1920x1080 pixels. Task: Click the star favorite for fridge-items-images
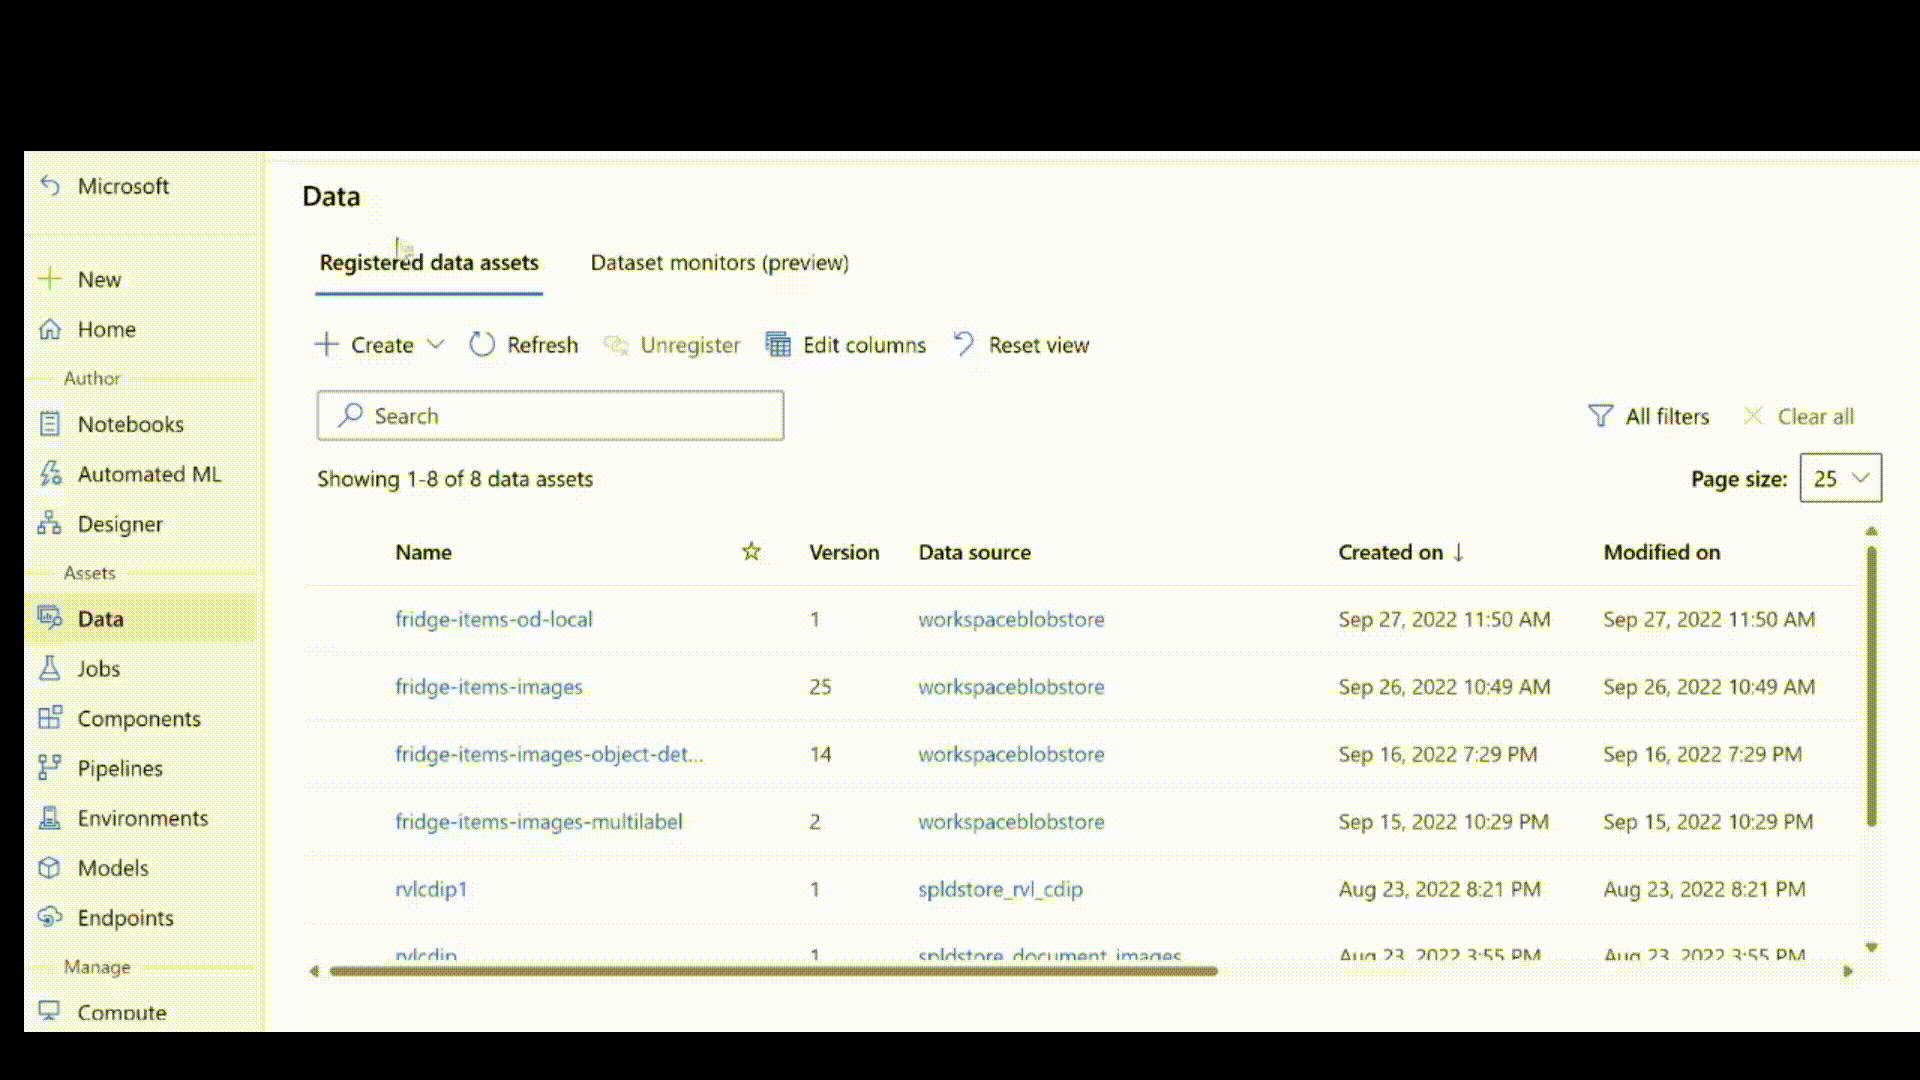[752, 686]
